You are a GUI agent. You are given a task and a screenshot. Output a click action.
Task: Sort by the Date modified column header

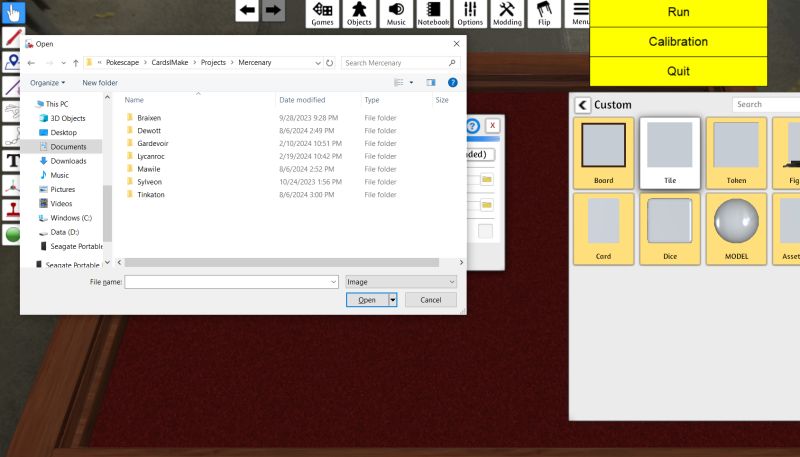click(x=302, y=100)
